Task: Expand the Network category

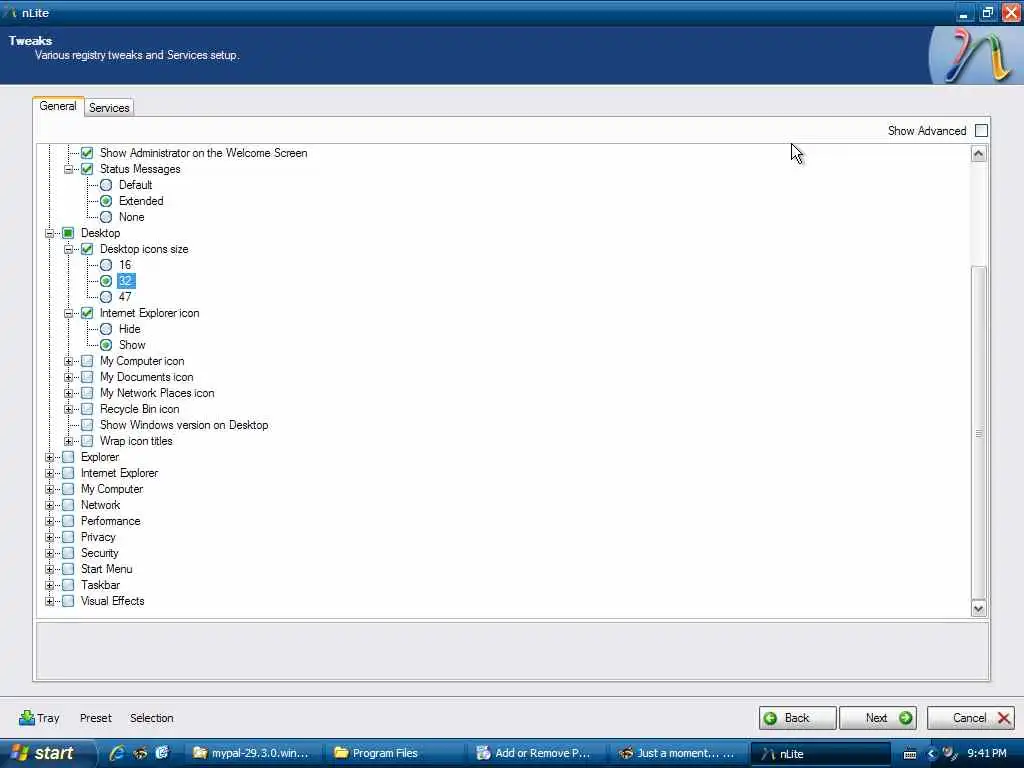Action: [x=50, y=505]
